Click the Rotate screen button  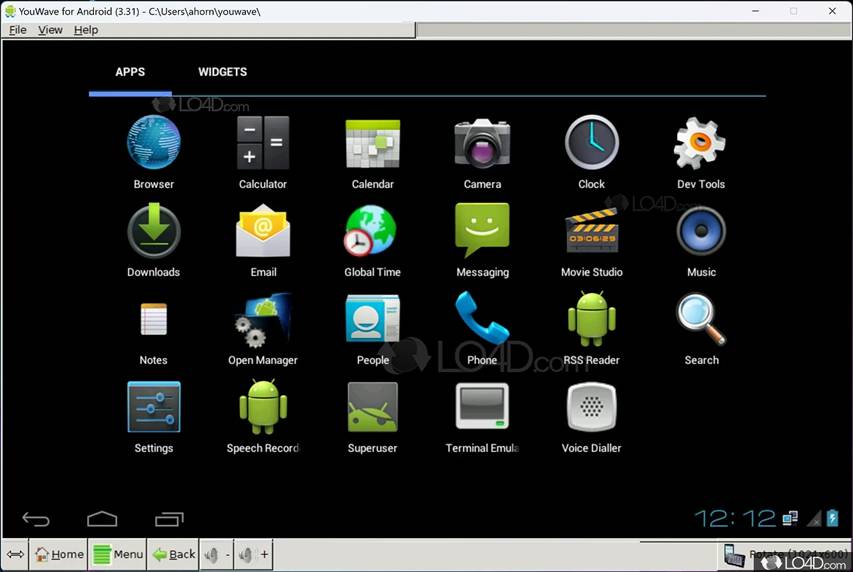(x=786, y=555)
